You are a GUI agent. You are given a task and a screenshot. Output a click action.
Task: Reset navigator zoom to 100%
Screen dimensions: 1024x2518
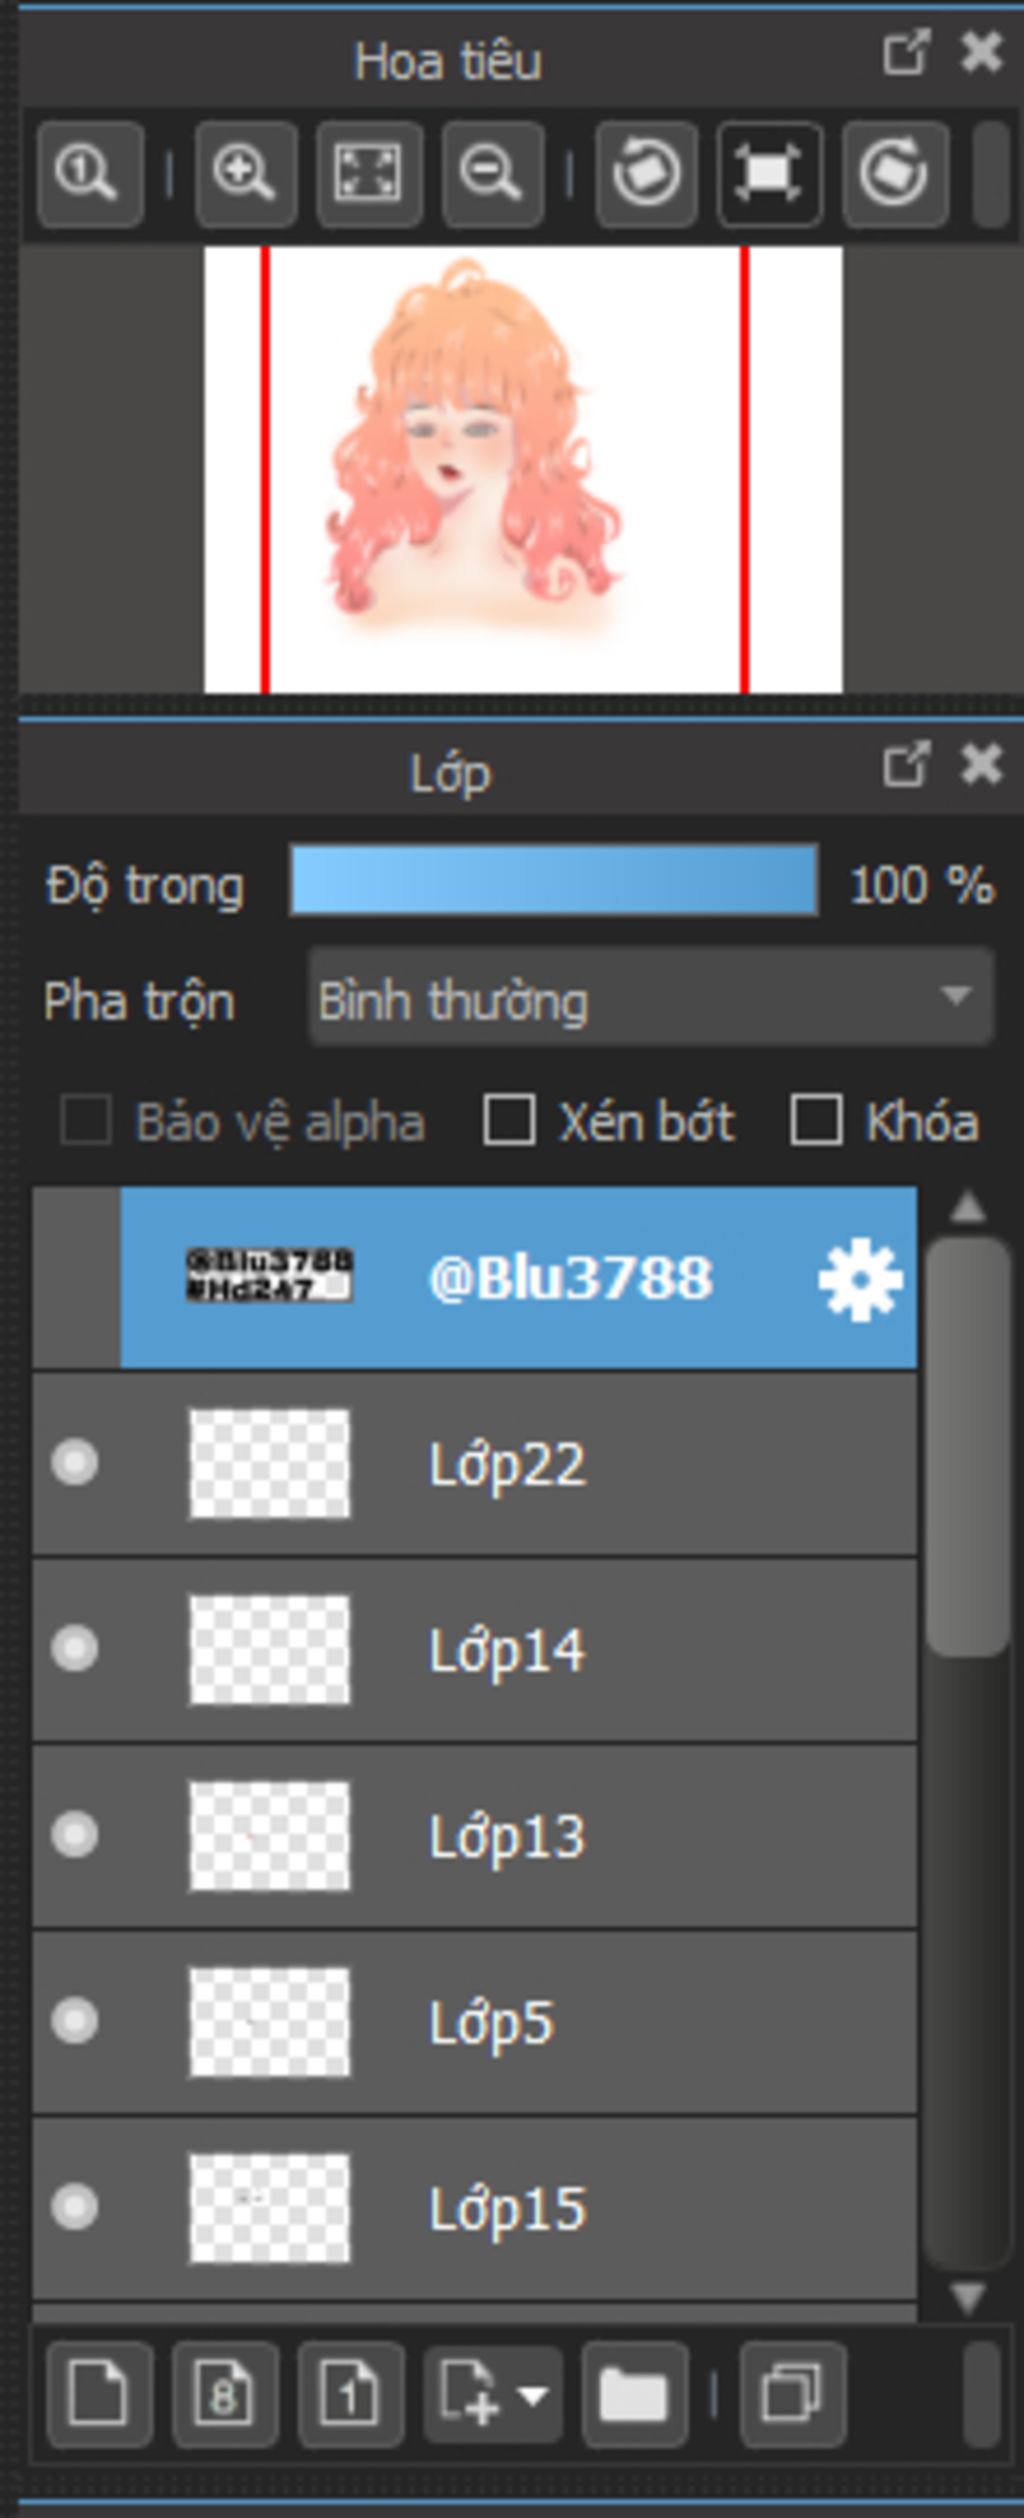point(90,174)
